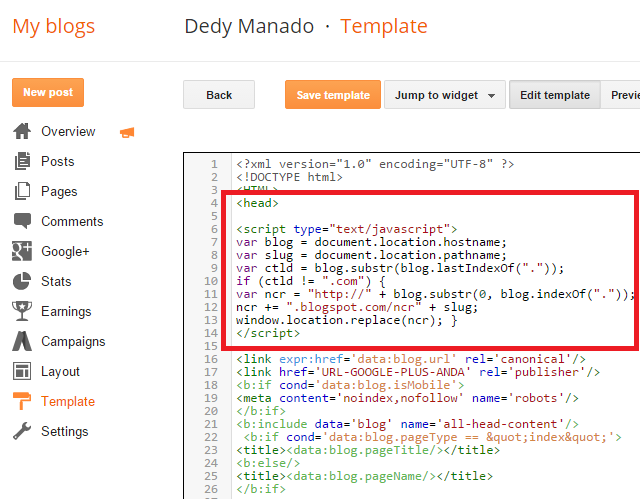
Task: Click the closing </script> tag
Action: point(268,333)
